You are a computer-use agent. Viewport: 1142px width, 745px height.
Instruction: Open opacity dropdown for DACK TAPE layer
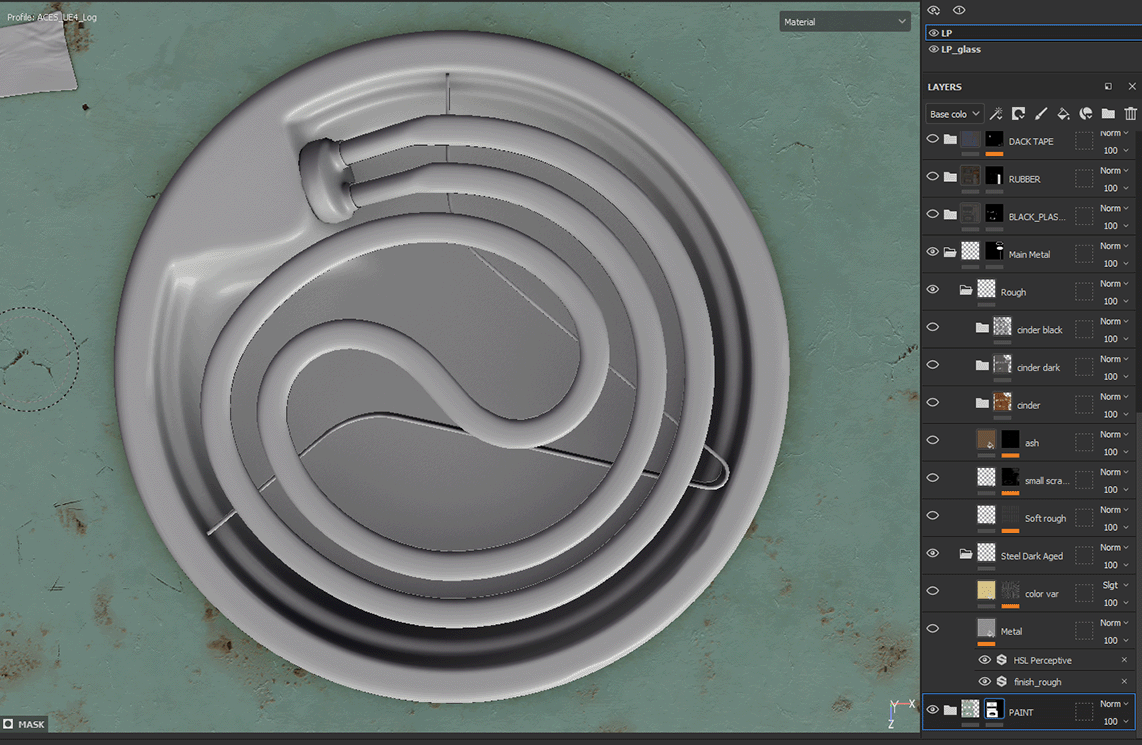(x=1116, y=151)
